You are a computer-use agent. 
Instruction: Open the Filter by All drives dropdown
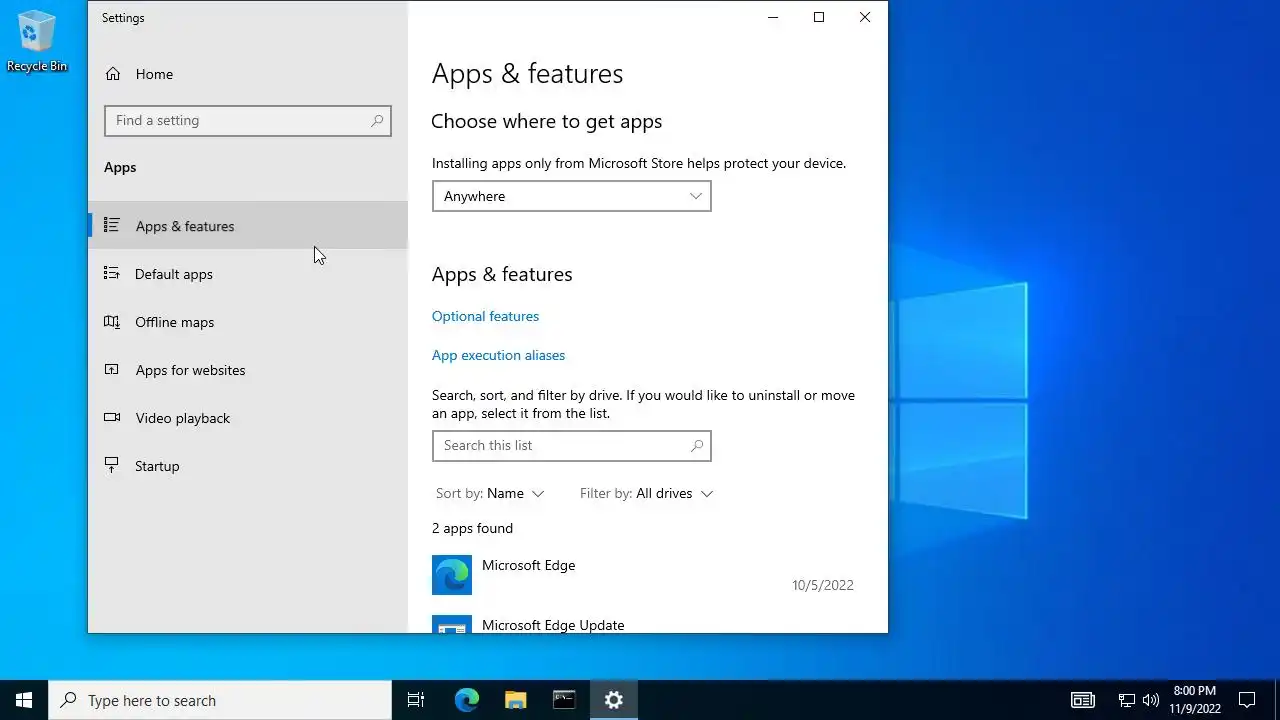[x=646, y=493]
